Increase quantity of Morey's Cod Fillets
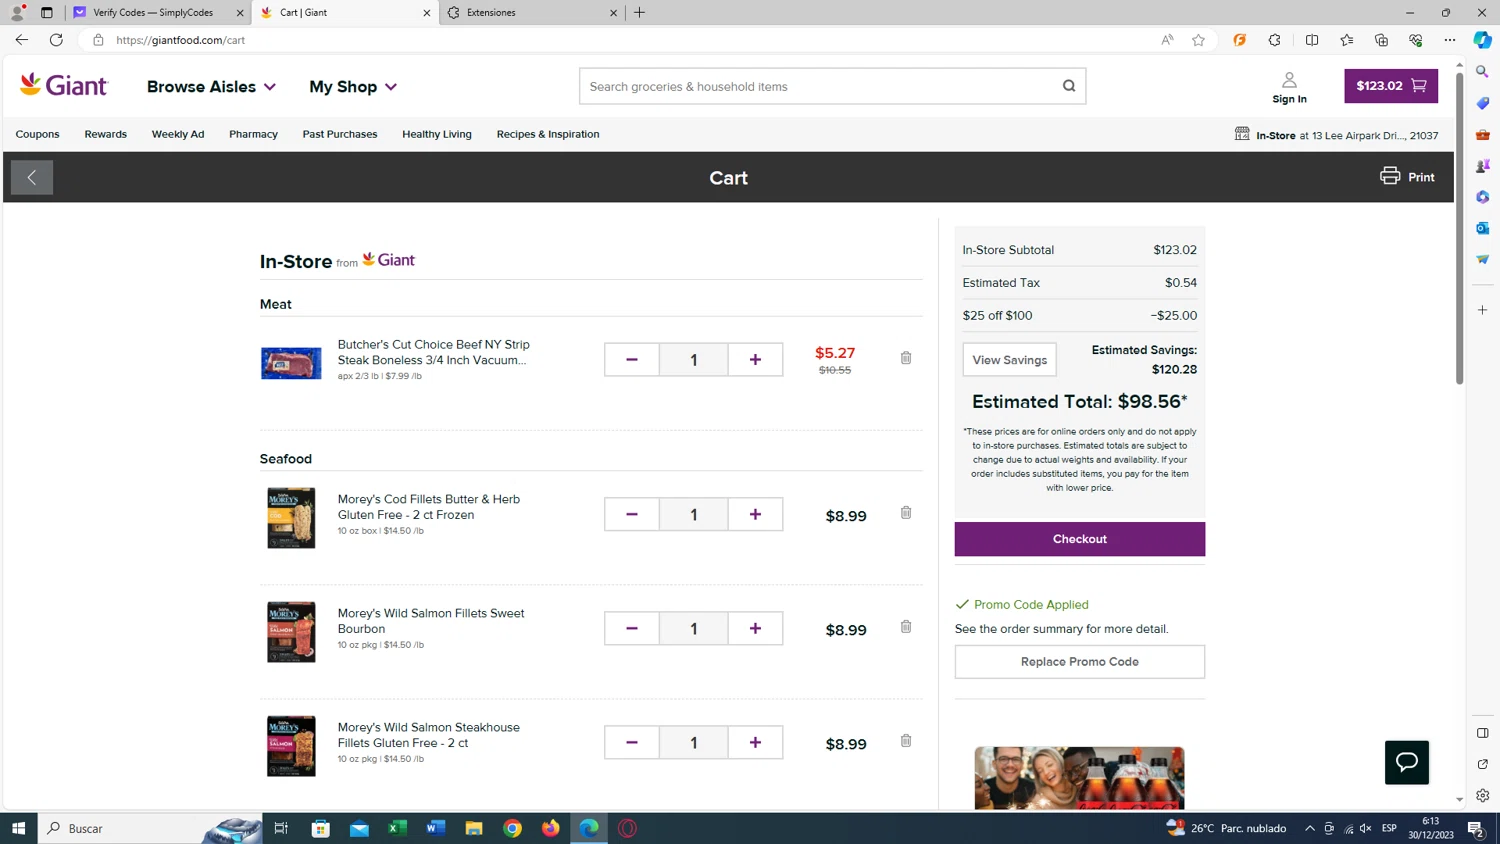1500x844 pixels. click(755, 514)
